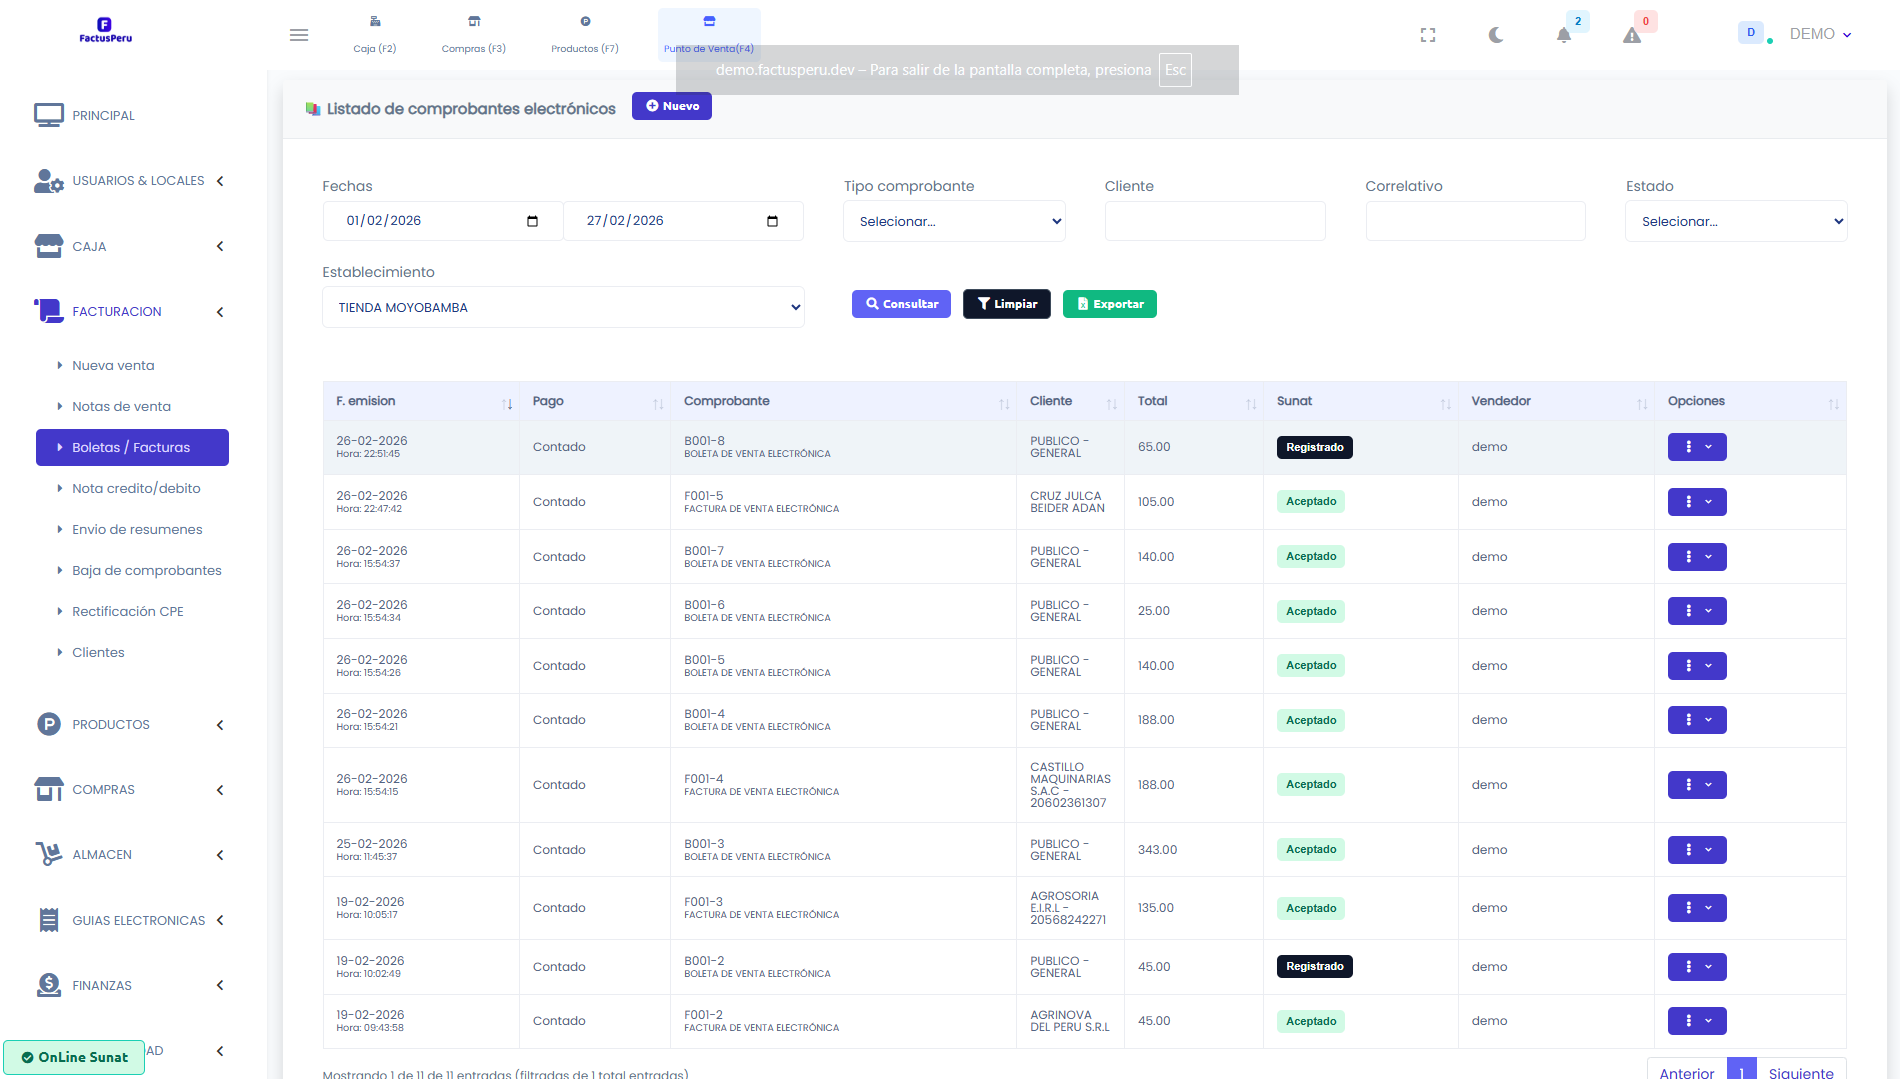Screen dimensions: 1900x1079
Task: Open Nota credito/debito menu item
Action: 135,488
